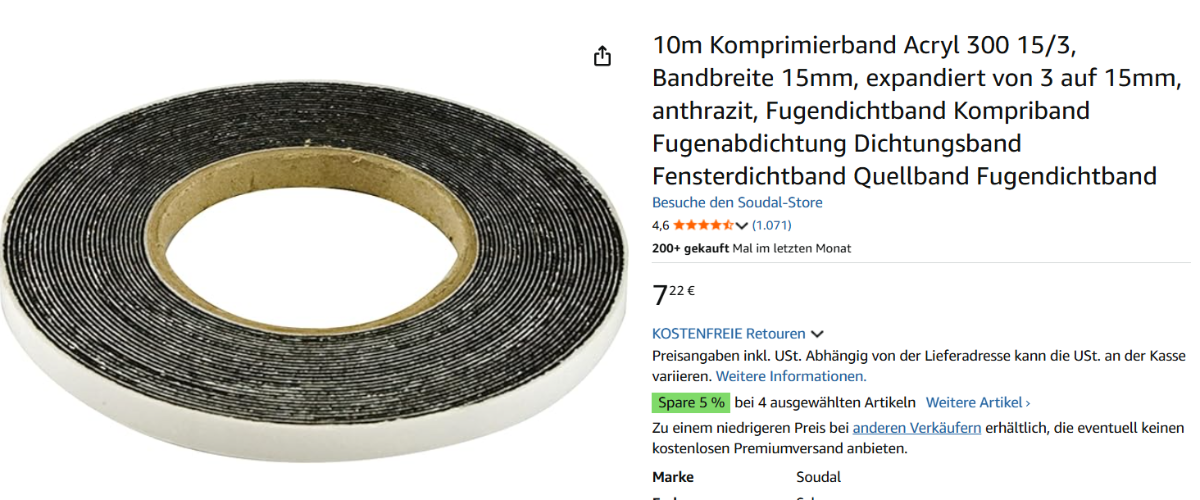Follow the anderen Verkäufern link
This screenshot has height=500, width=1200.
pyautogui.click(x=917, y=428)
